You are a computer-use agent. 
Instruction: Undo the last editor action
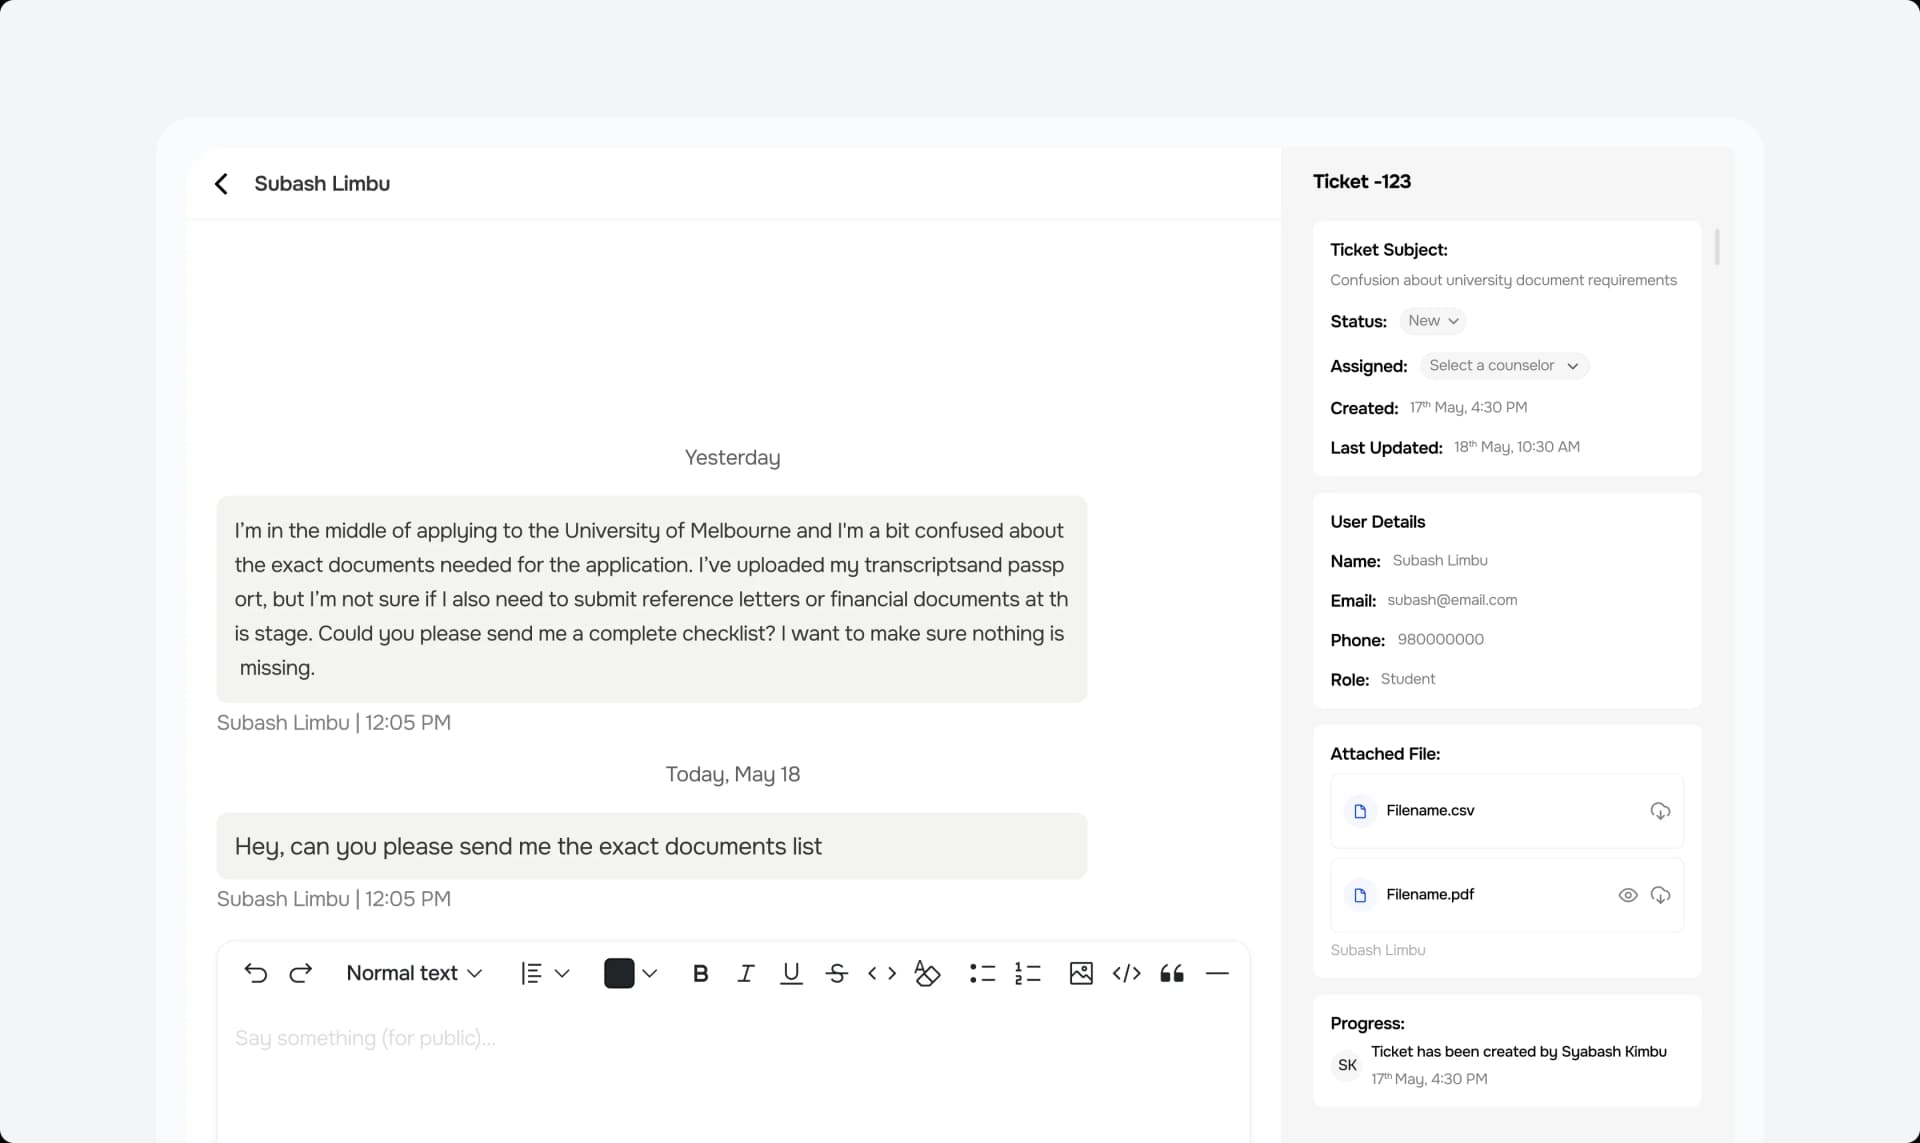coord(256,972)
